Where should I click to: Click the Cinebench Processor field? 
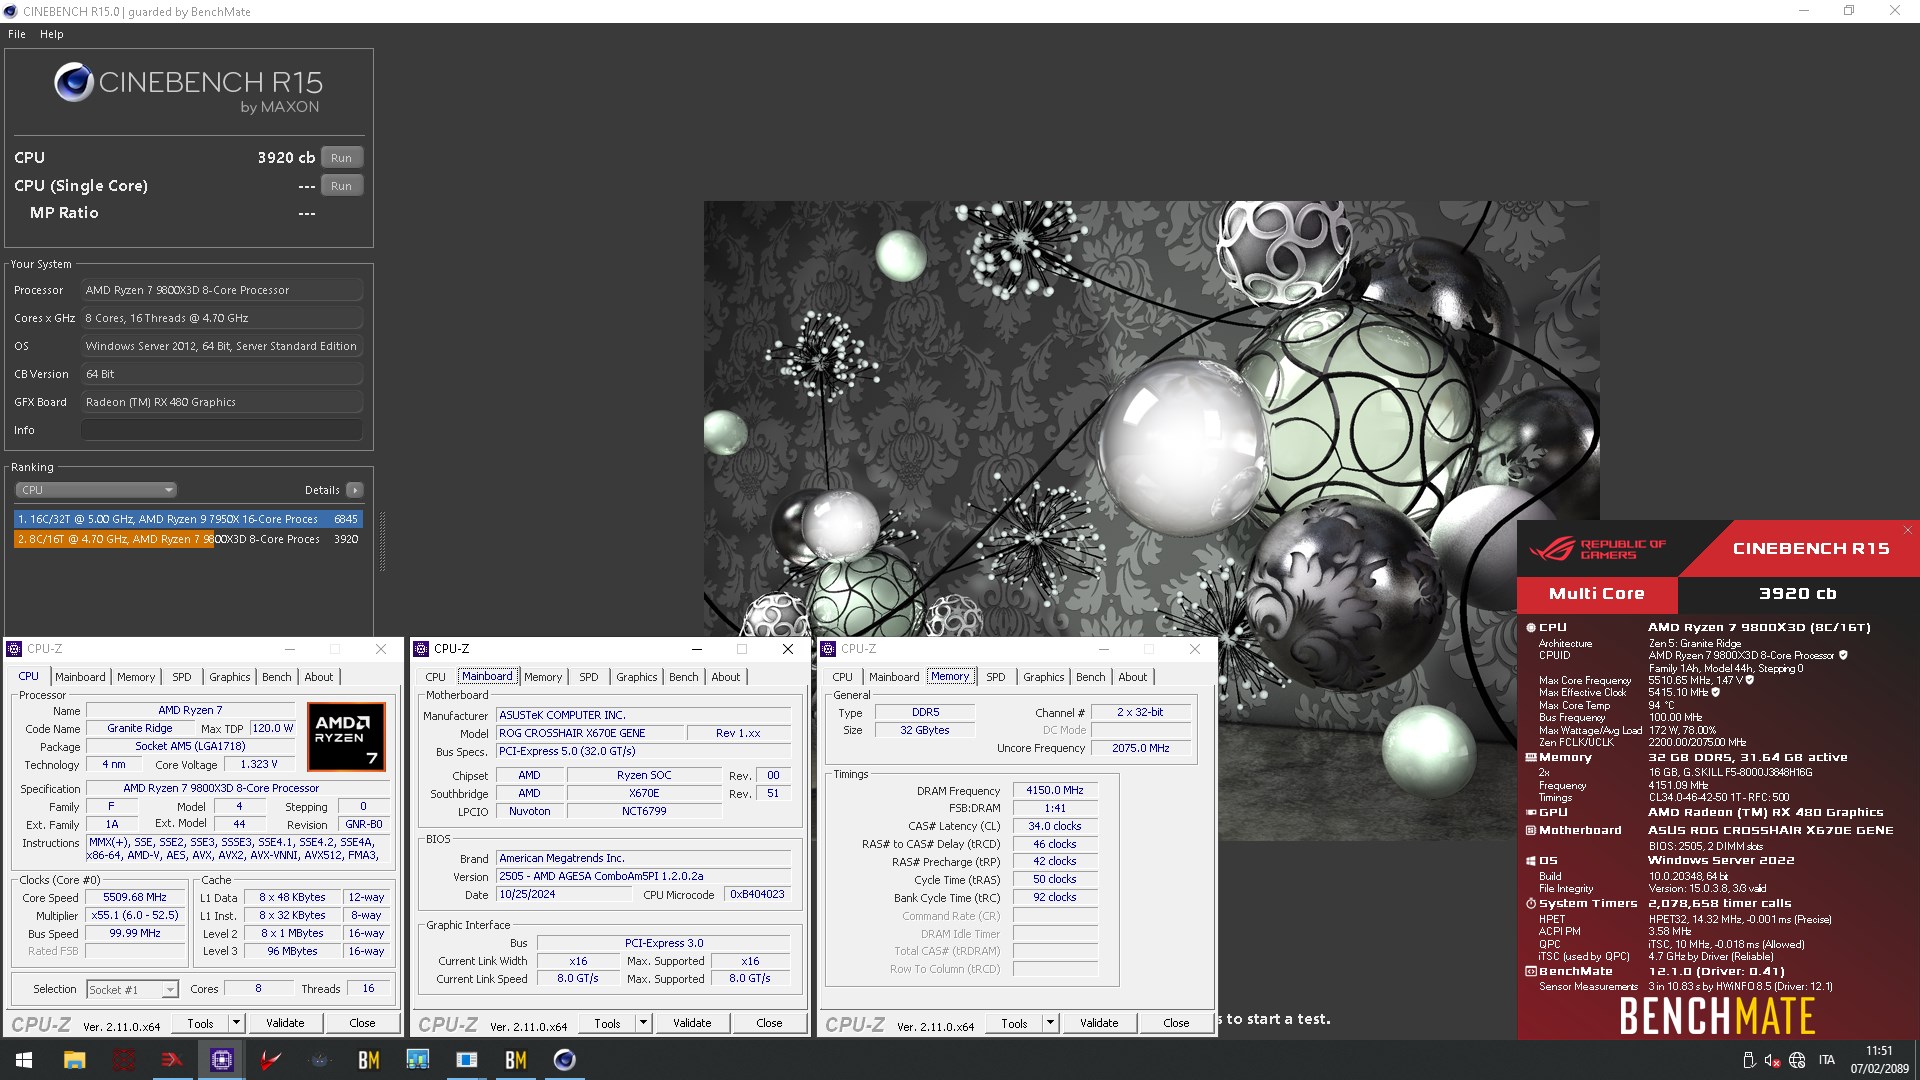pyautogui.click(x=222, y=290)
